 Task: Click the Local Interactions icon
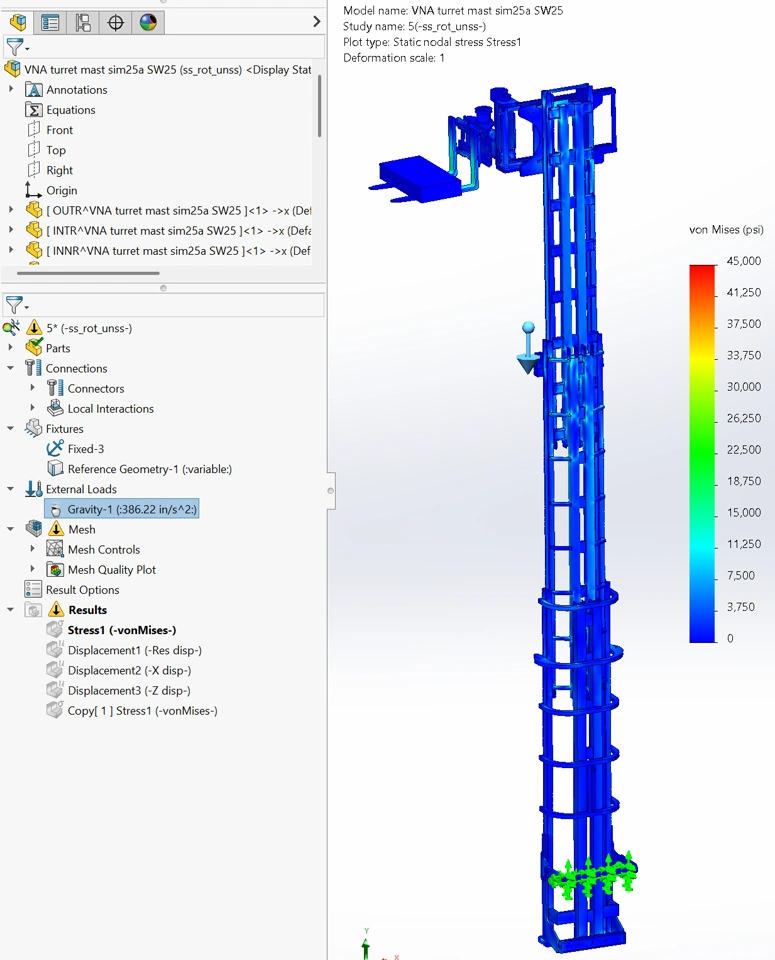point(55,408)
